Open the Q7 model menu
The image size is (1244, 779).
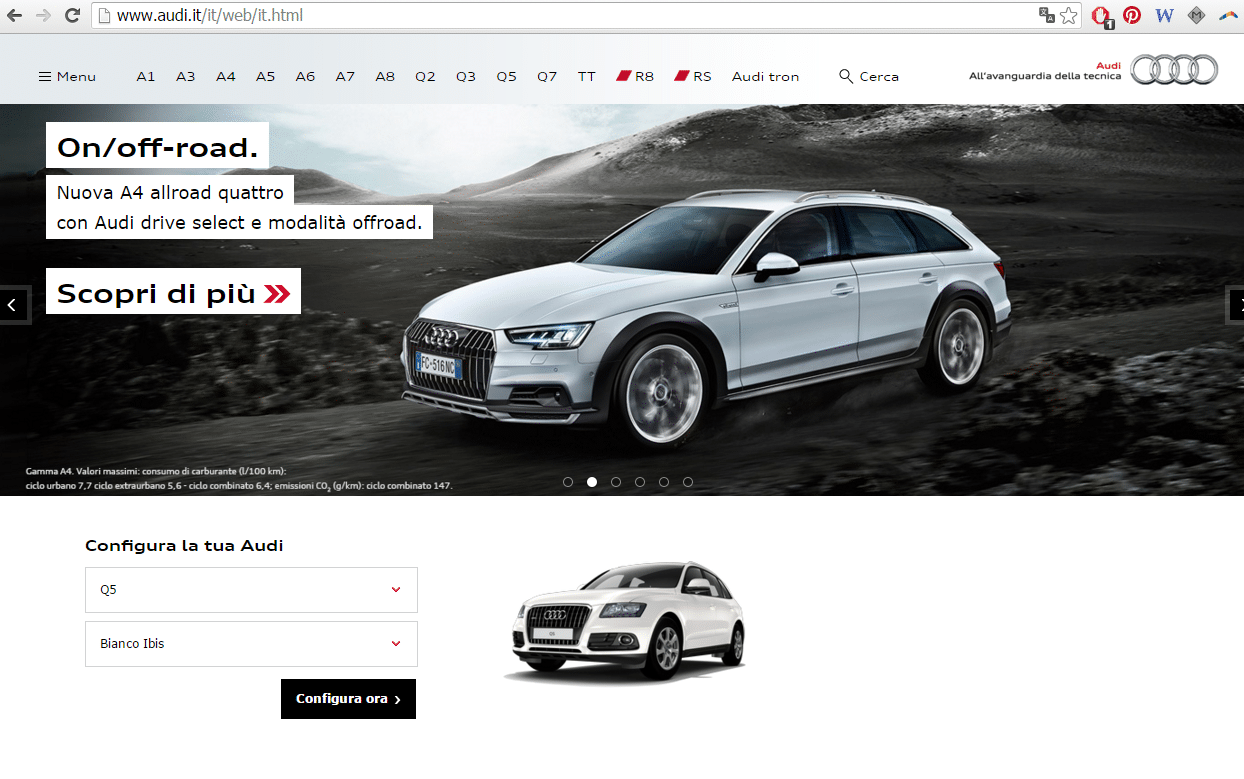click(547, 76)
